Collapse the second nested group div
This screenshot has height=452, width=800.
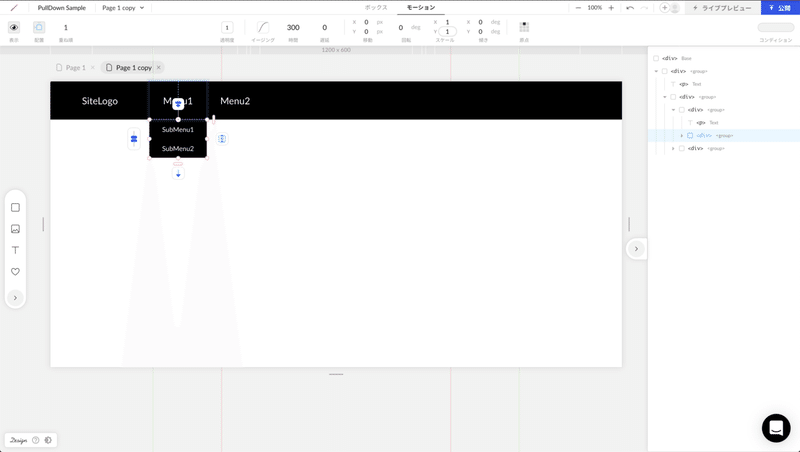(665, 97)
